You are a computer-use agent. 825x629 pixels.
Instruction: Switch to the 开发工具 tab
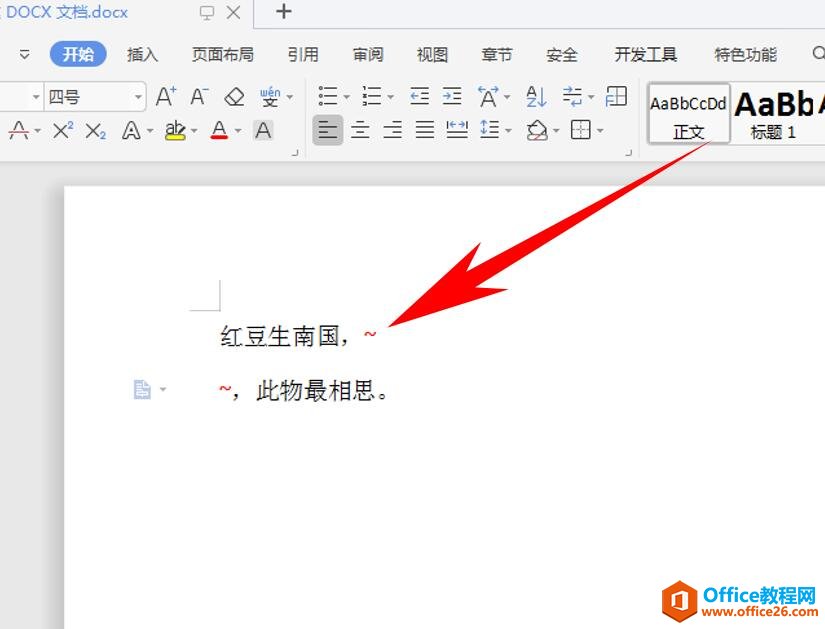pyautogui.click(x=646, y=54)
